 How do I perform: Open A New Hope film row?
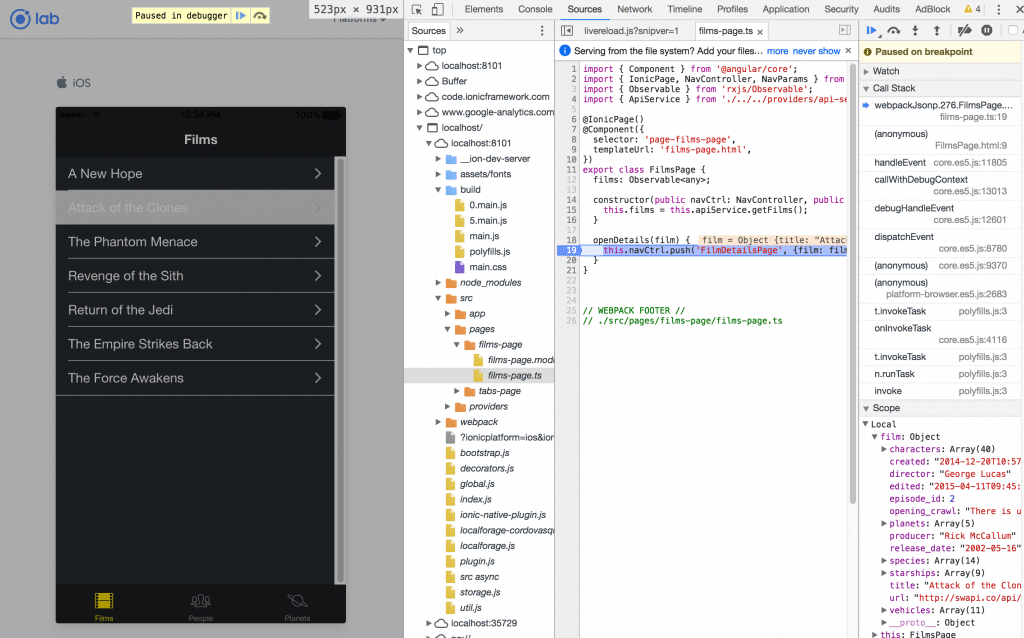(195, 174)
